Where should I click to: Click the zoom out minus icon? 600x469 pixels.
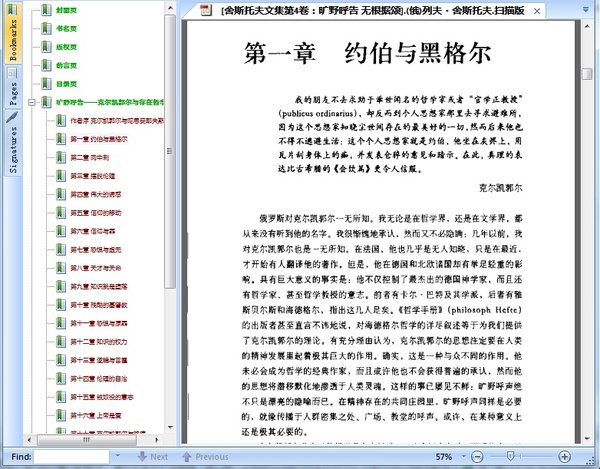[477, 457]
